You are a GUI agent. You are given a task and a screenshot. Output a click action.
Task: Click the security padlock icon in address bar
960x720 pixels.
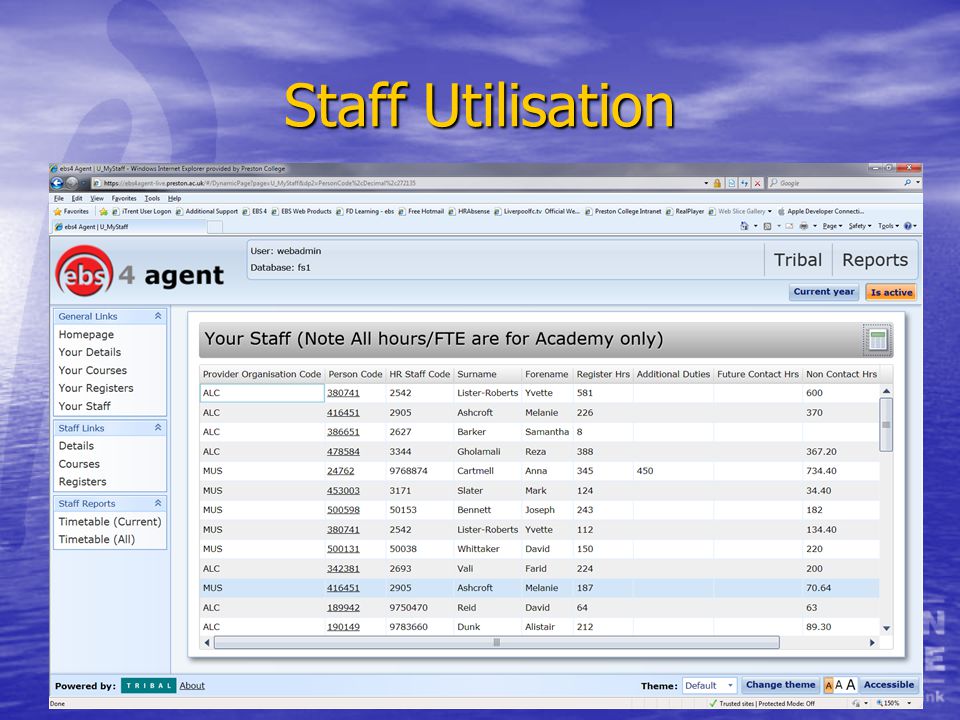coord(718,183)
